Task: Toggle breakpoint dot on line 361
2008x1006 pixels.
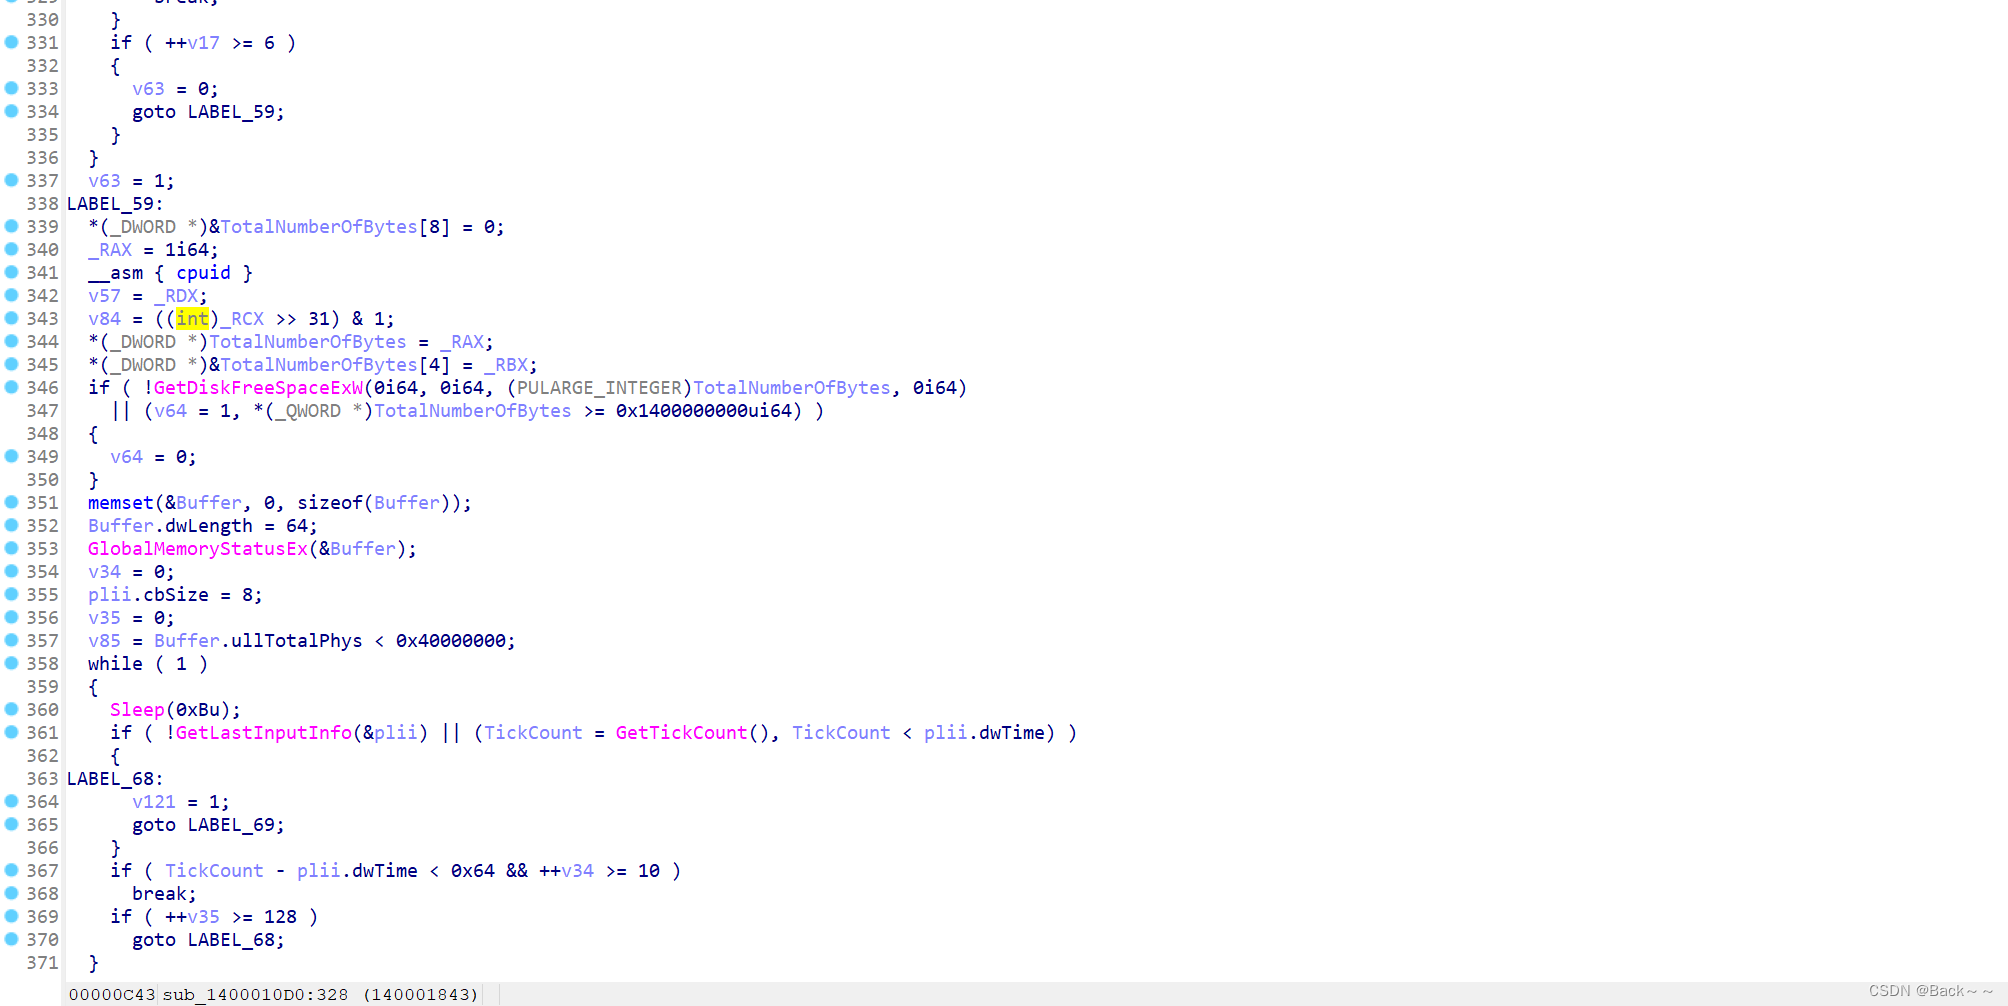Action: coord(11,732)
